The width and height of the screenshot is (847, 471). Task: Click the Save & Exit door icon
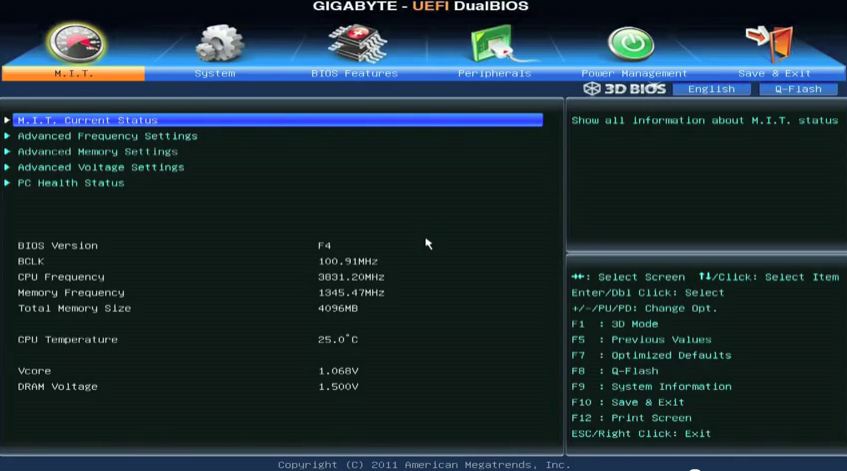click(771, 43)
